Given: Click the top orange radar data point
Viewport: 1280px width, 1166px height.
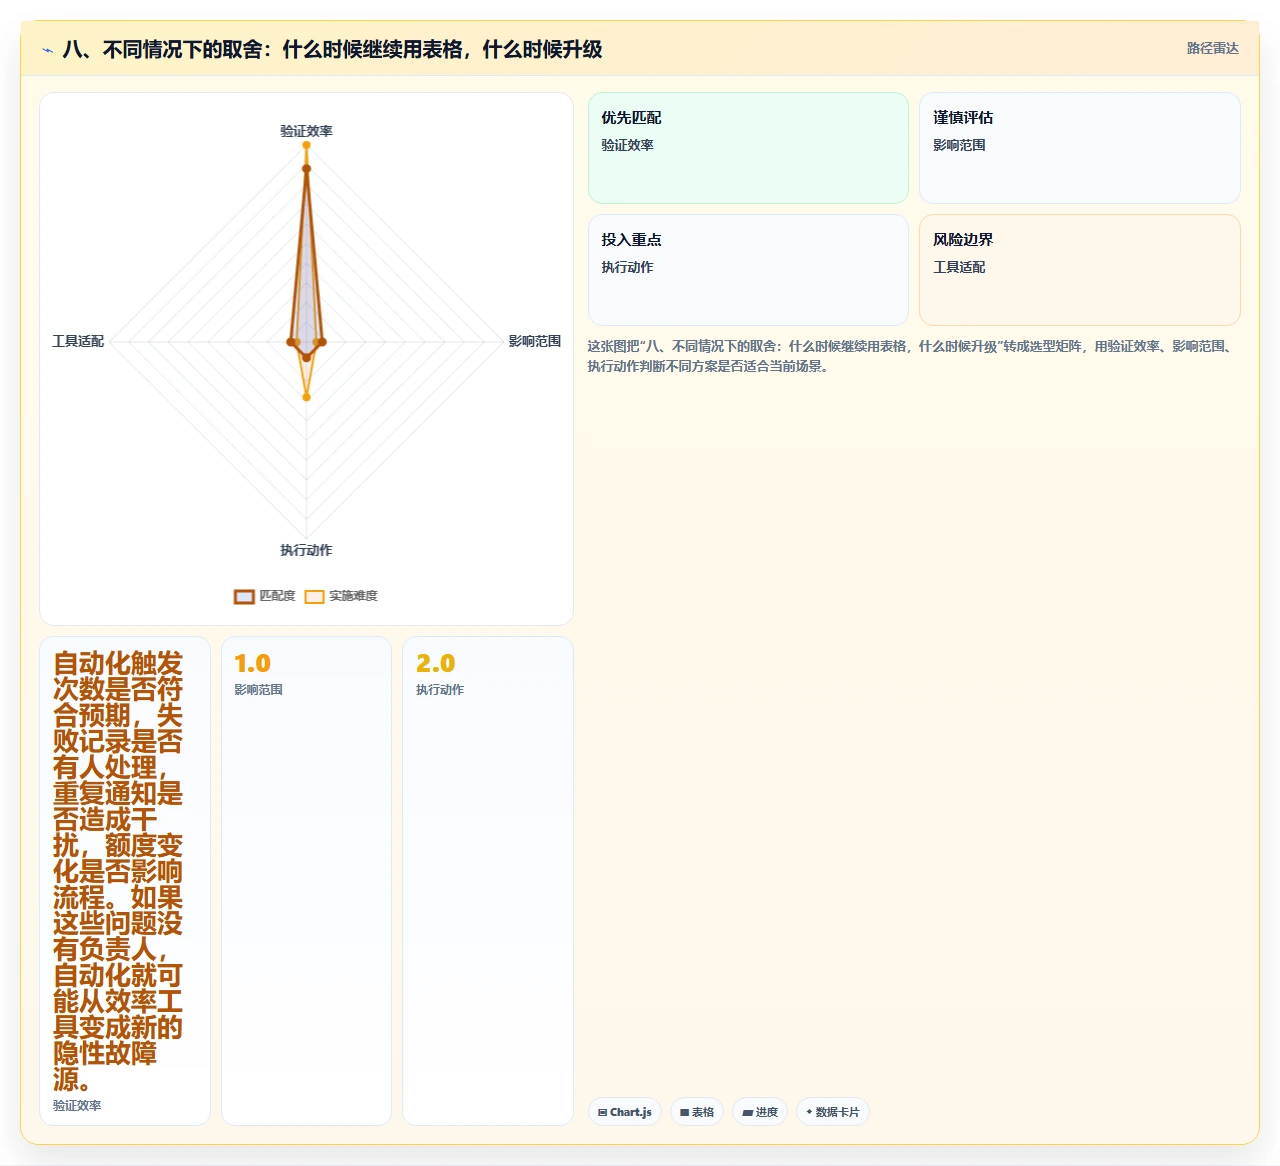Looking at the screenshot, I should pos(306,146).
